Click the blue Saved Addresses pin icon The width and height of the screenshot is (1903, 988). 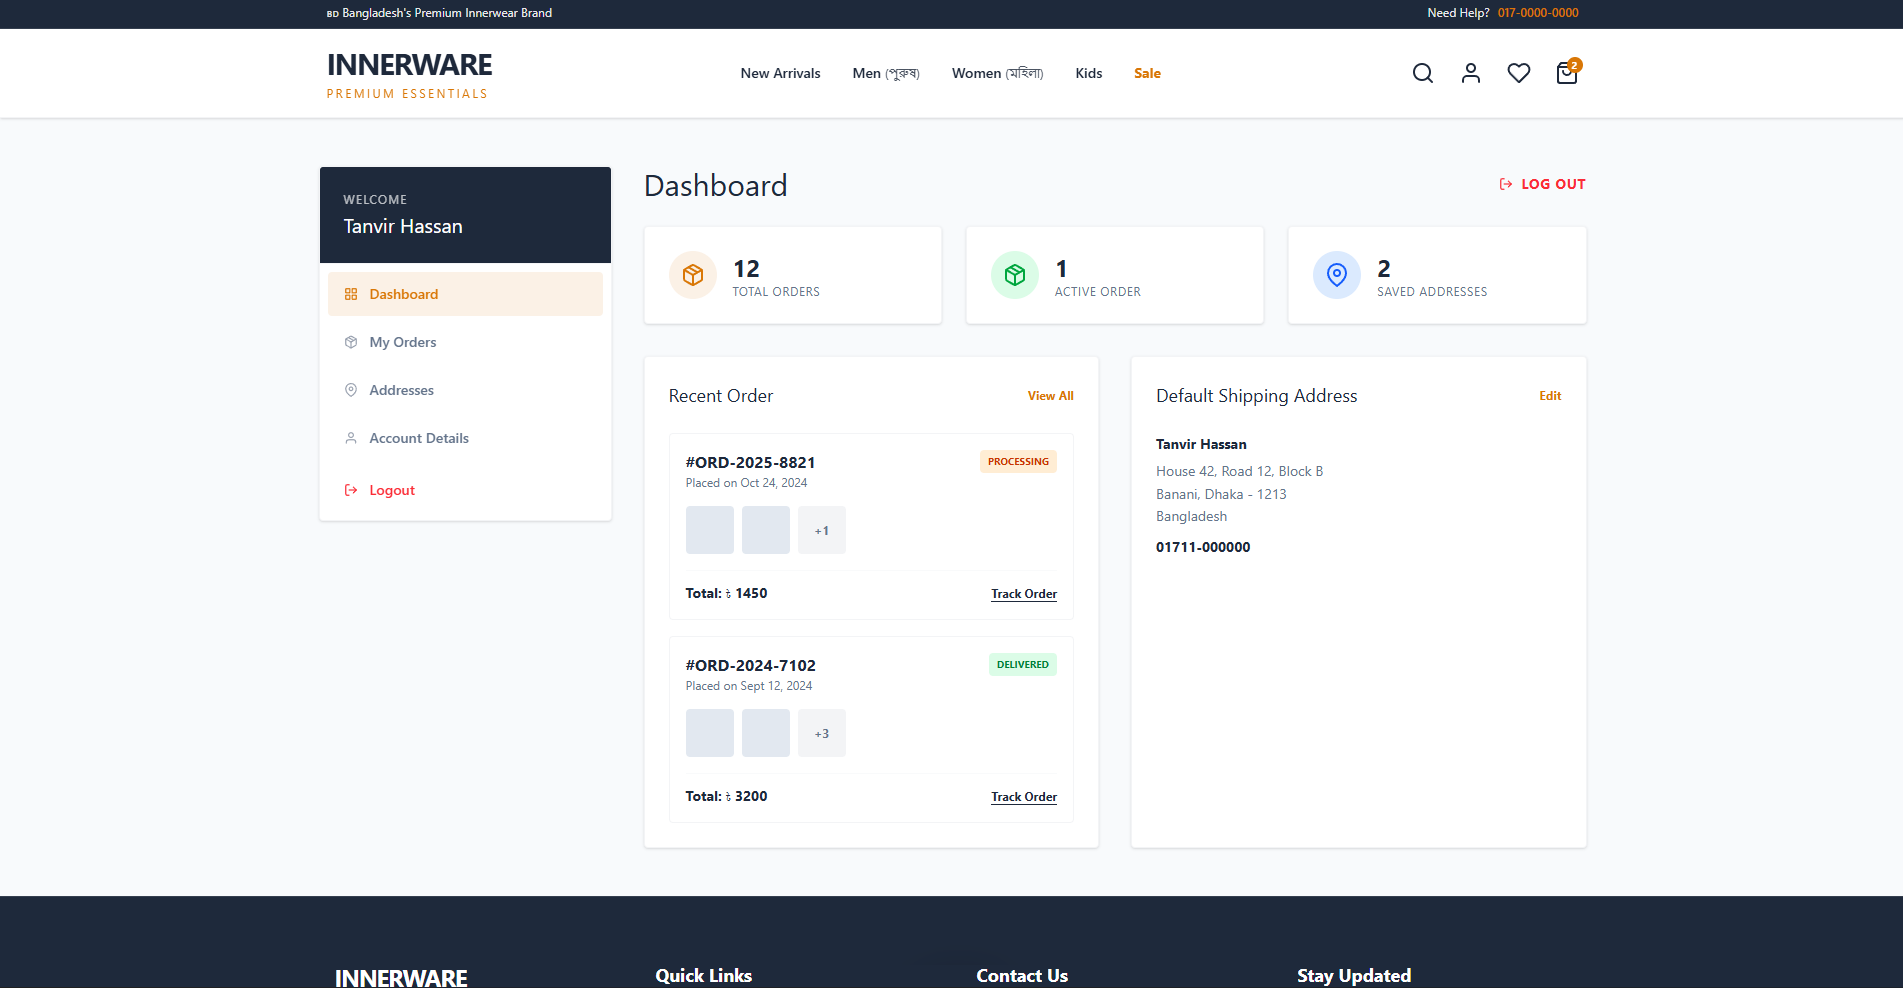1337,275
